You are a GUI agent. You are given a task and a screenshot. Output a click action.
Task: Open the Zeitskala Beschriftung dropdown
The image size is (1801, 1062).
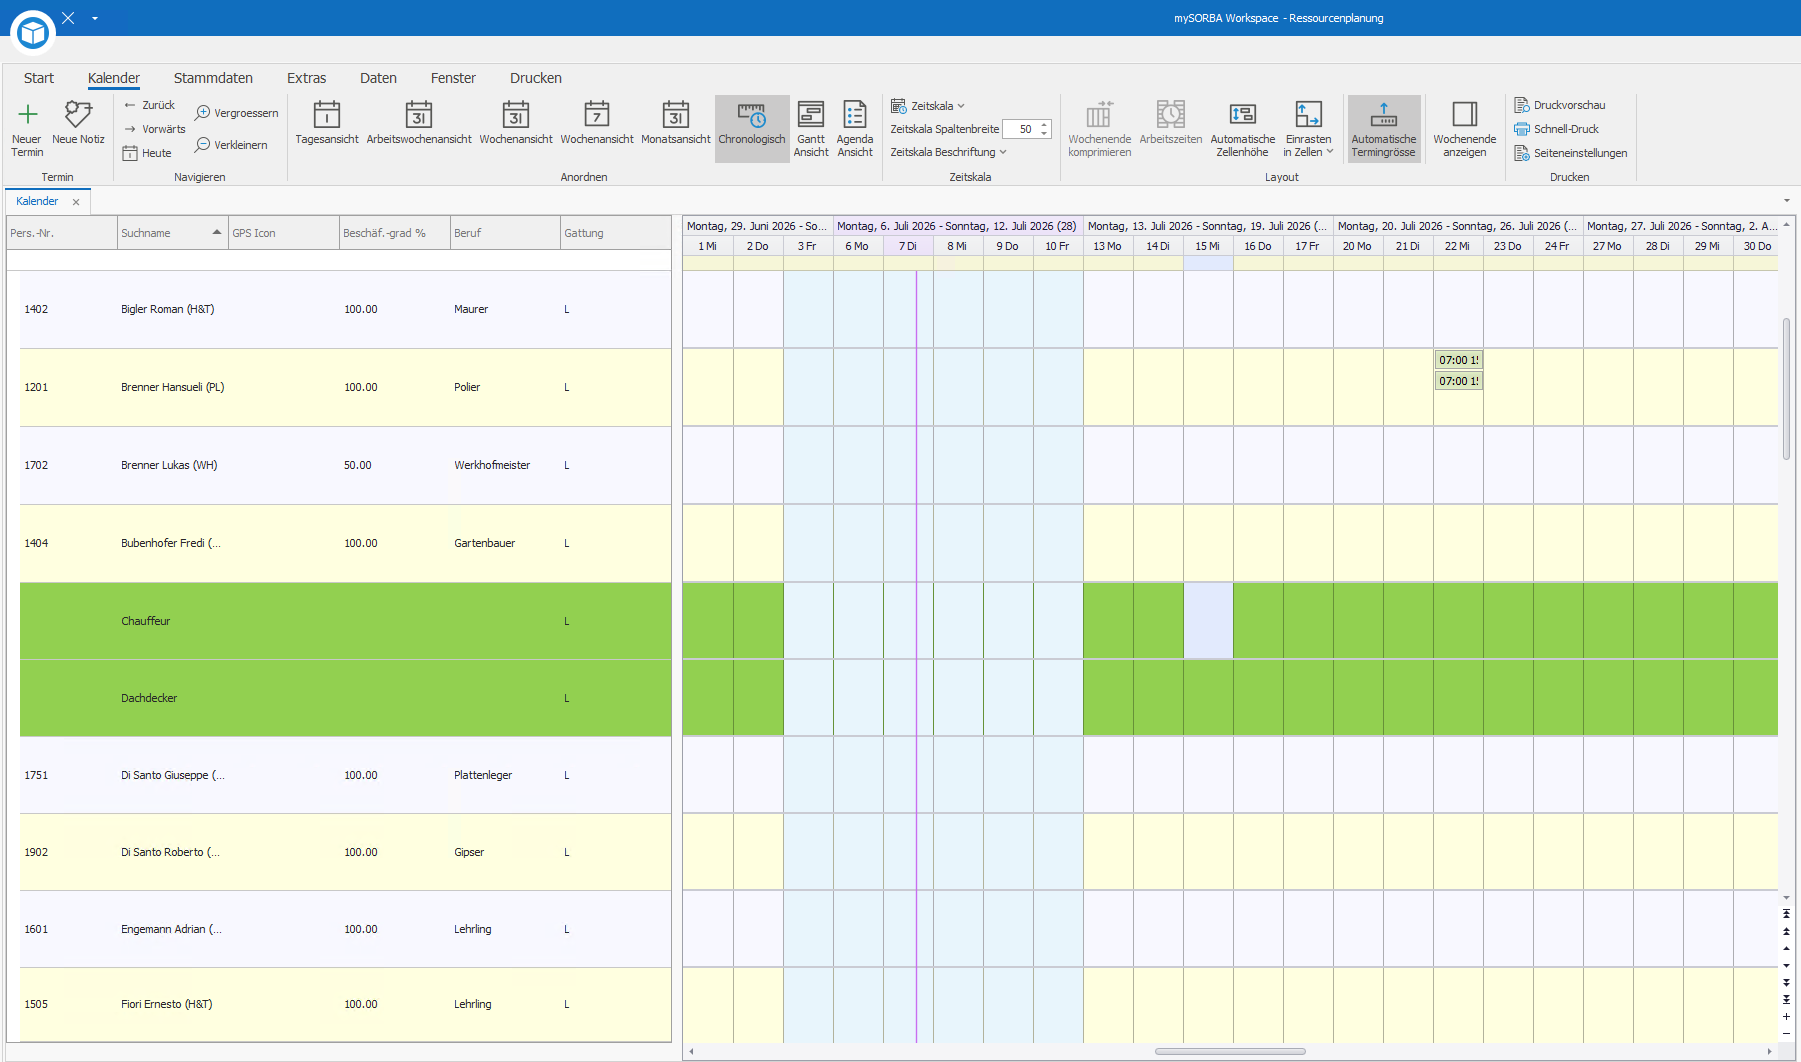pos(948,152)
